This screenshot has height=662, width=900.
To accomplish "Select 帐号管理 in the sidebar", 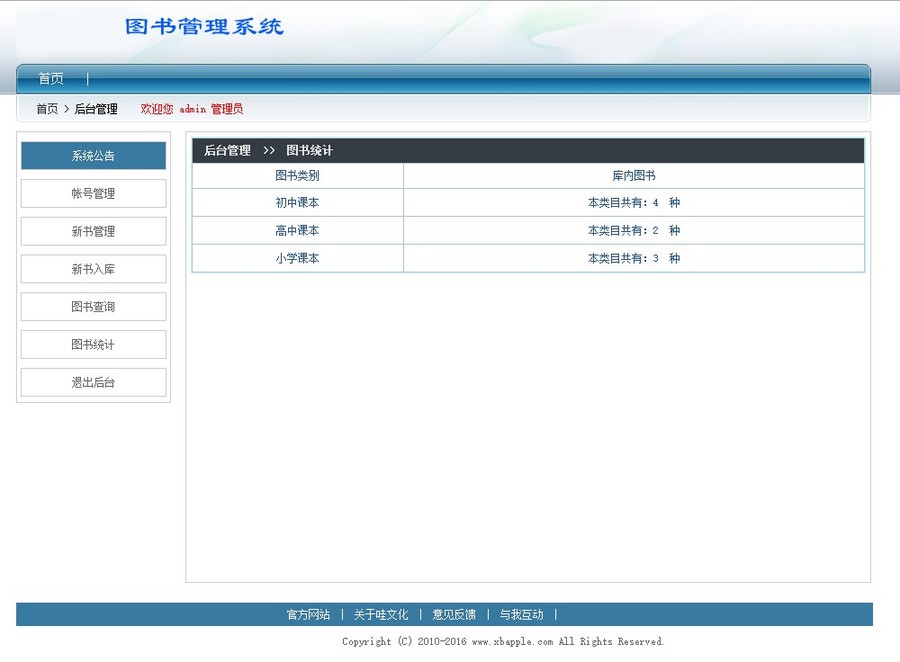I will tap(92, 193).
